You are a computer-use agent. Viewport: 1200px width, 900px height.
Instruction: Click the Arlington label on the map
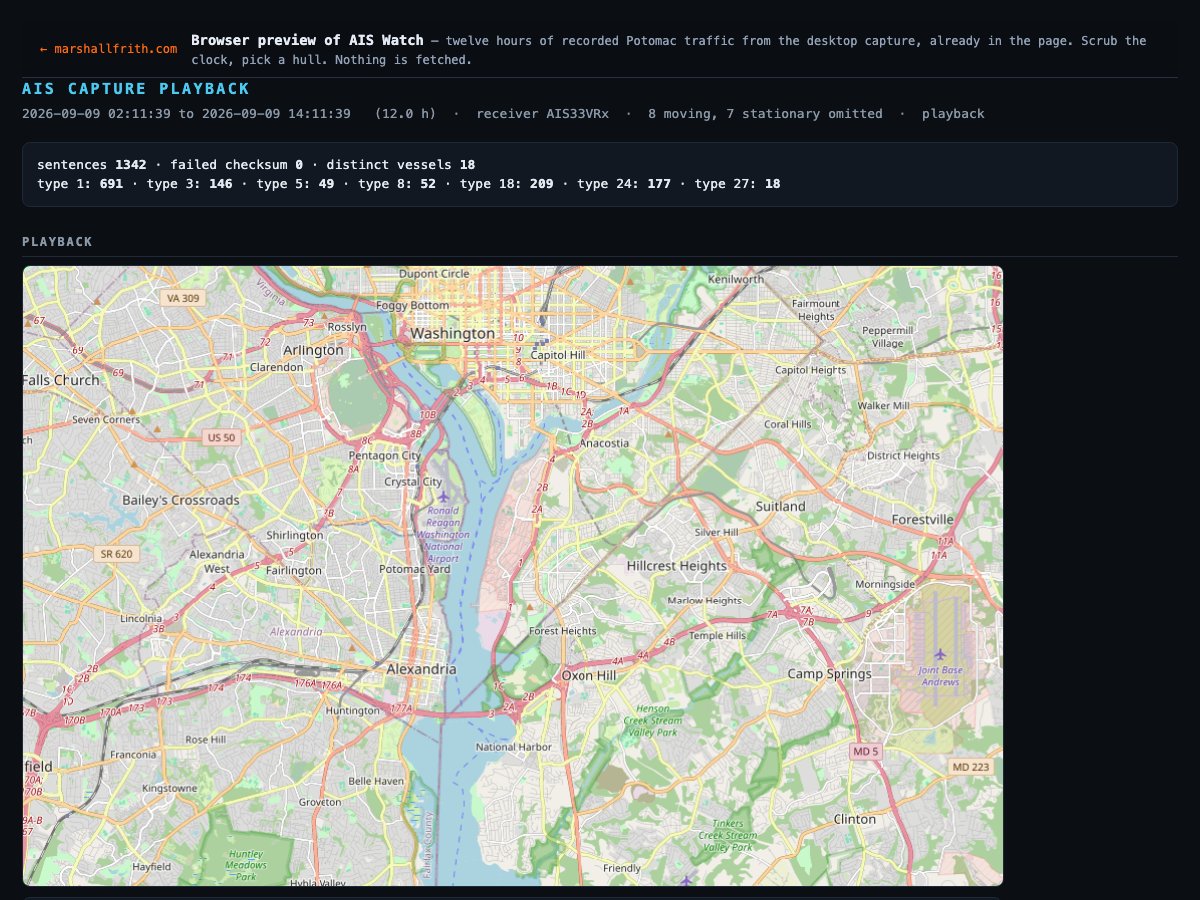coord(313,350)
